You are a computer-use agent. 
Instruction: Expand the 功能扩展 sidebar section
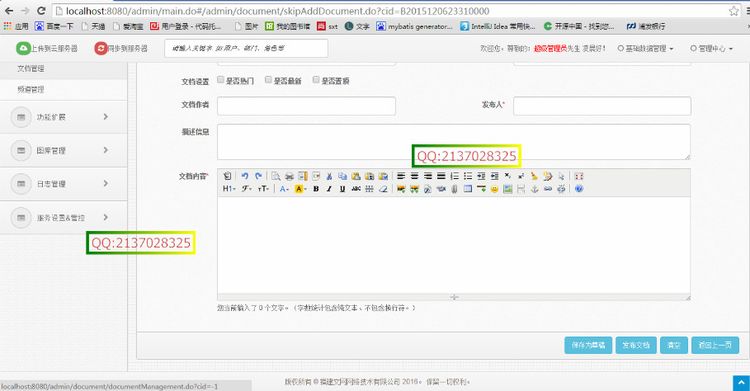coord(64,117)
